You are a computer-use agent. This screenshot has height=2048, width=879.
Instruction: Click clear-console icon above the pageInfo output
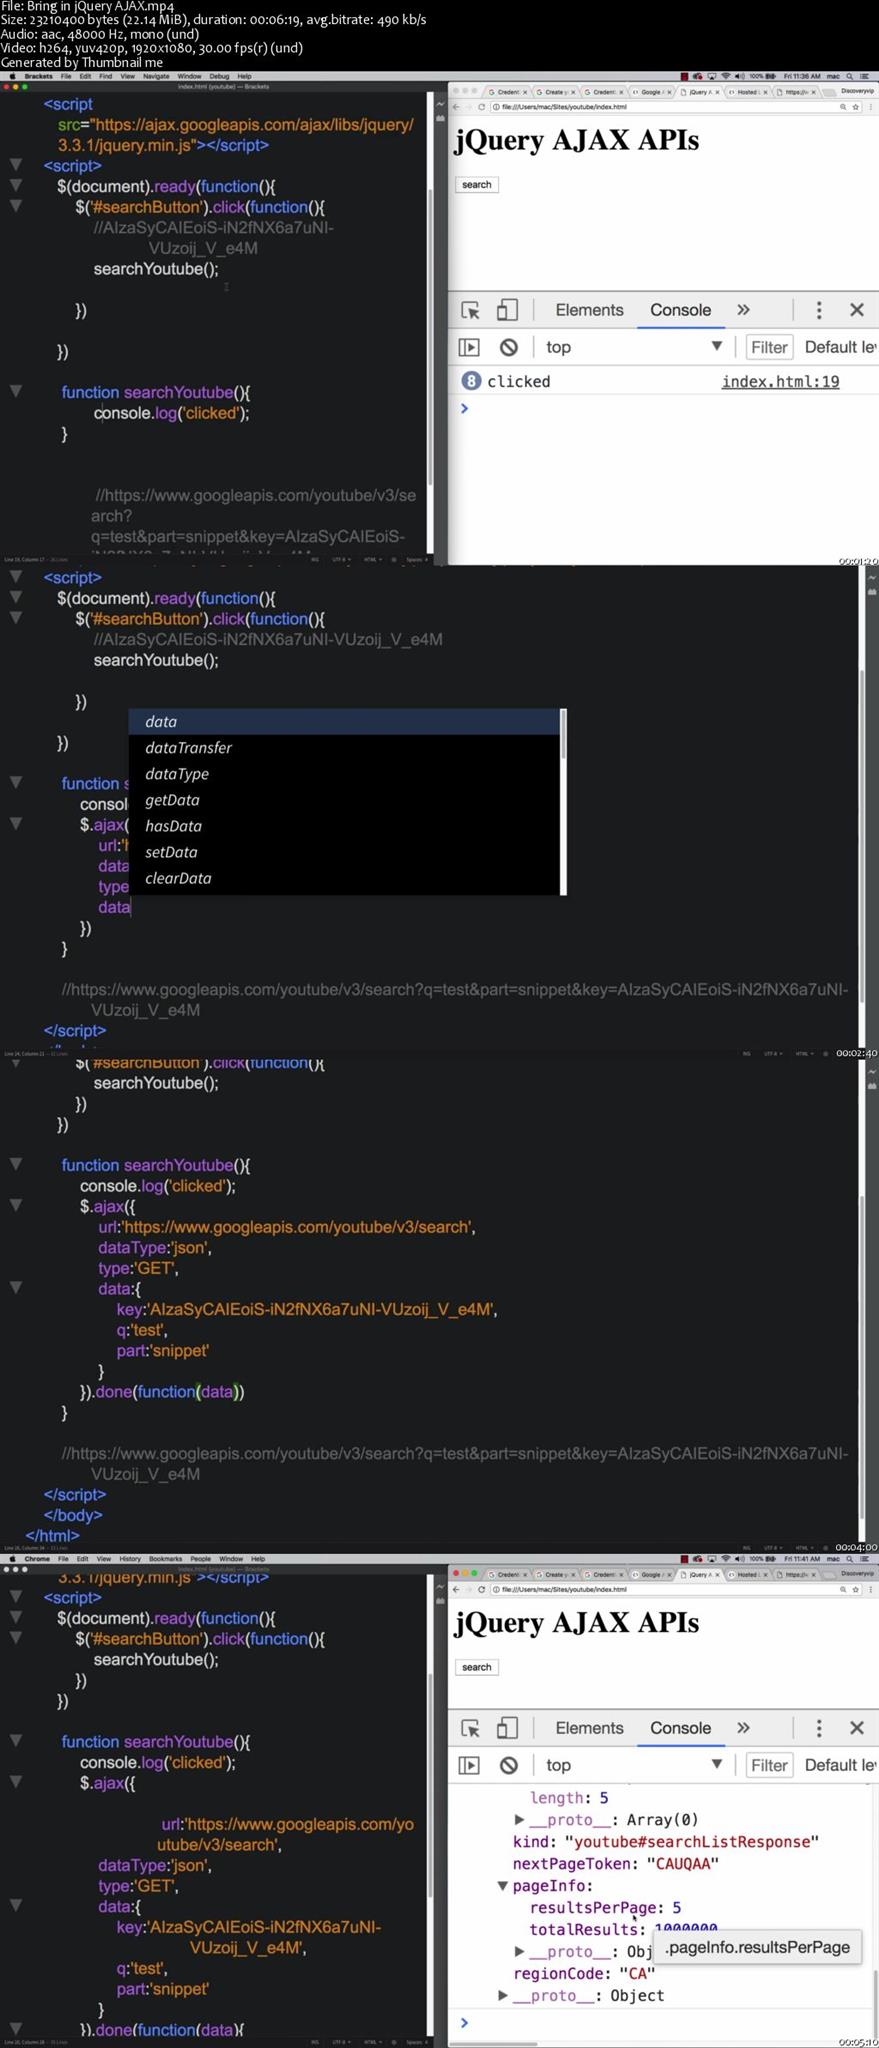508,1765
